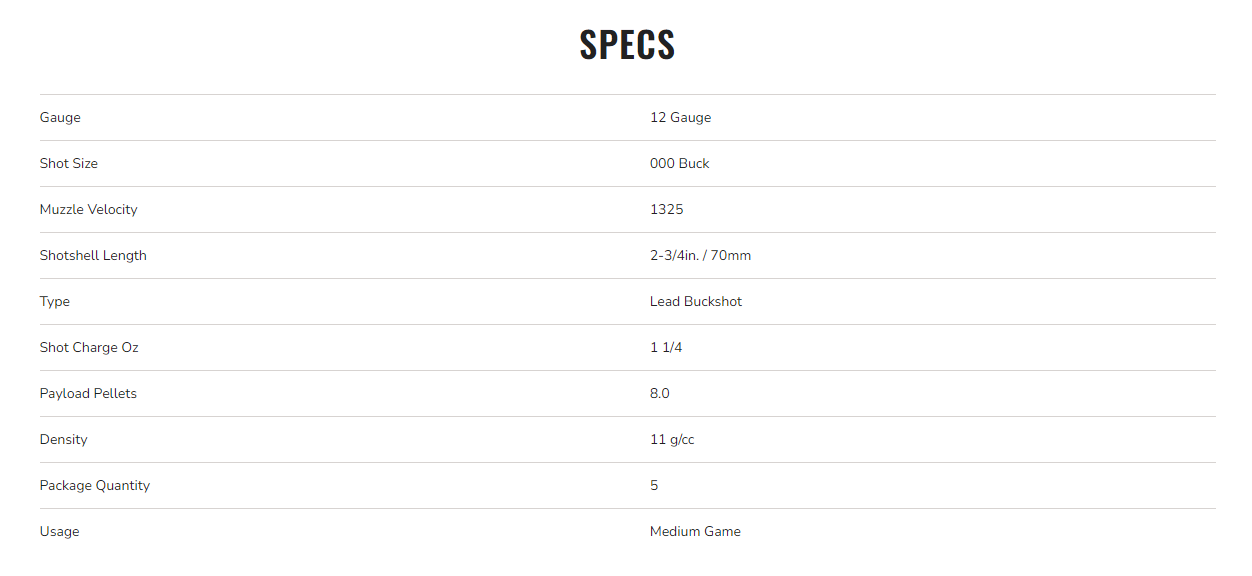
Task: Click the SPECS heading
Action: coord(627,45)
